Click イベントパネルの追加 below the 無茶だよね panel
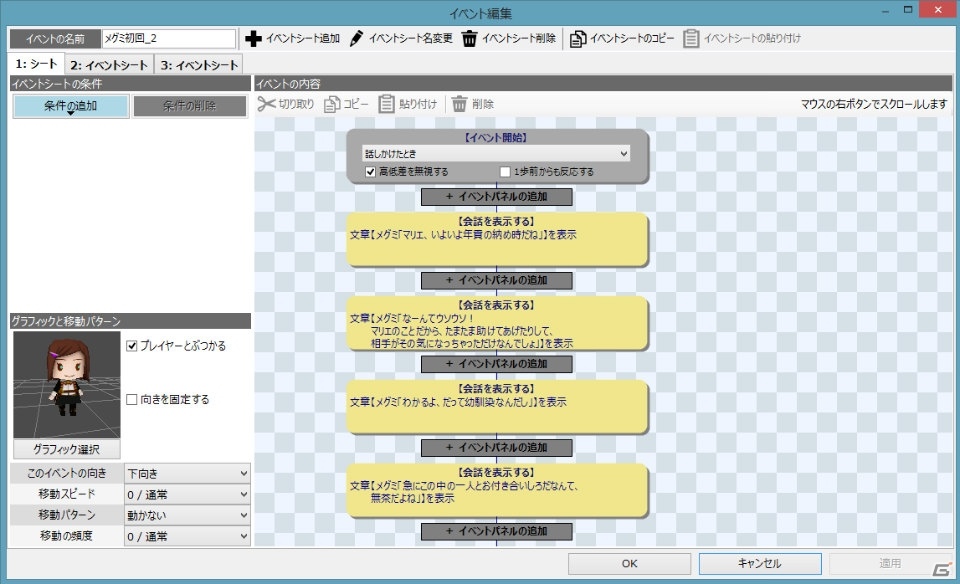The width and height of the screenshot is (960, 584). tap(497, 531)
